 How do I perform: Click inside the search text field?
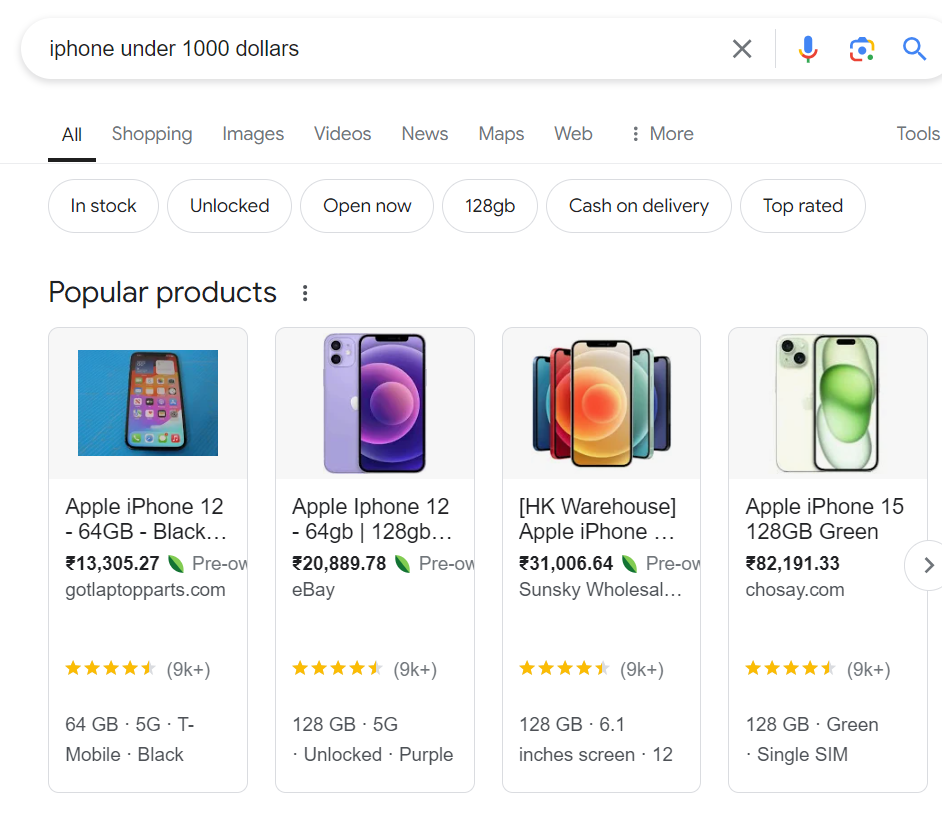point(380,49)
